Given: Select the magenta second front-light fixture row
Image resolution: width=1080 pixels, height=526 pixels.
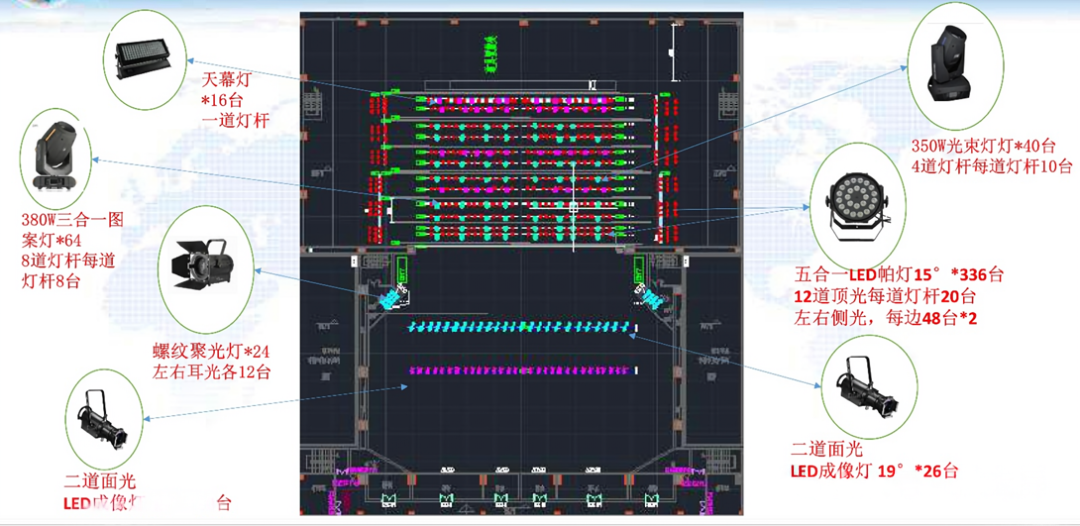Looking at the screenshot, I should coord(520,370).
